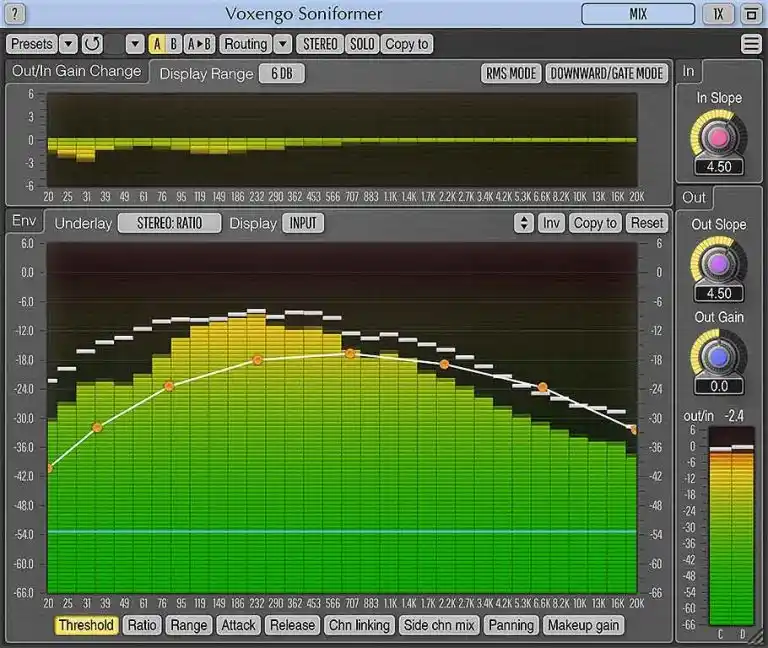
Task: Click the threshold curve node near 39 Hz
Action: 97,428
